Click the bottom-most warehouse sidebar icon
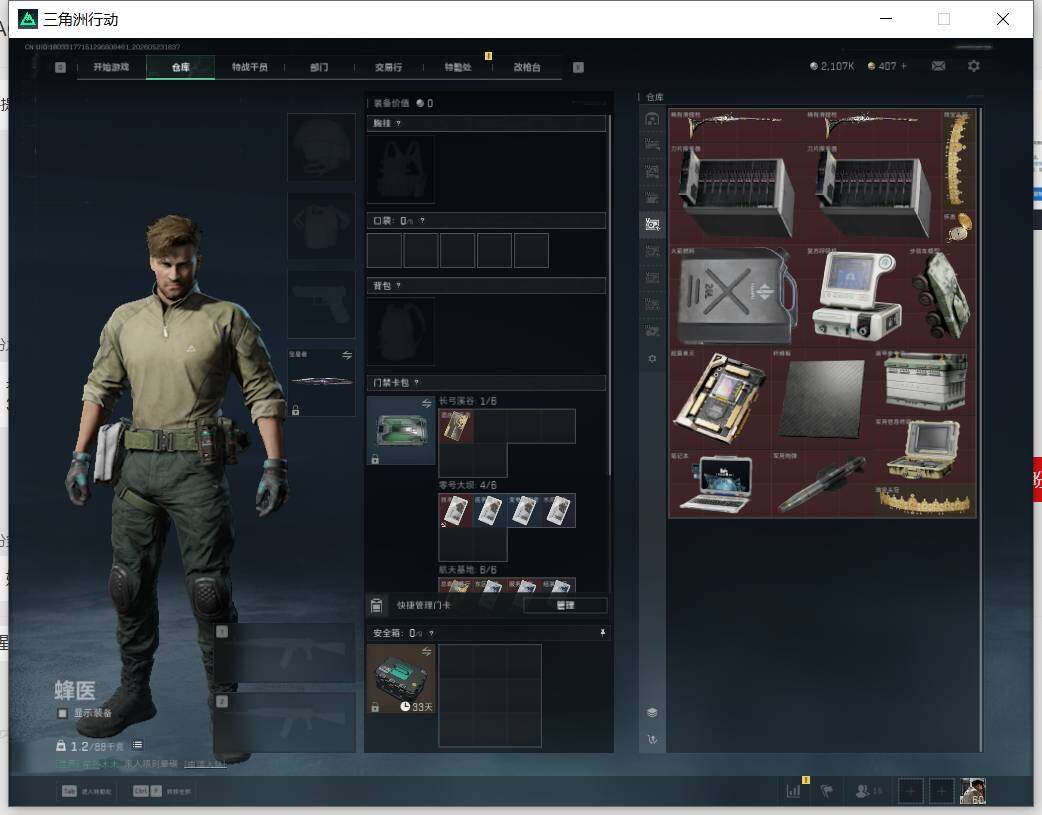 pyautogui.click(x=652, y=739)
